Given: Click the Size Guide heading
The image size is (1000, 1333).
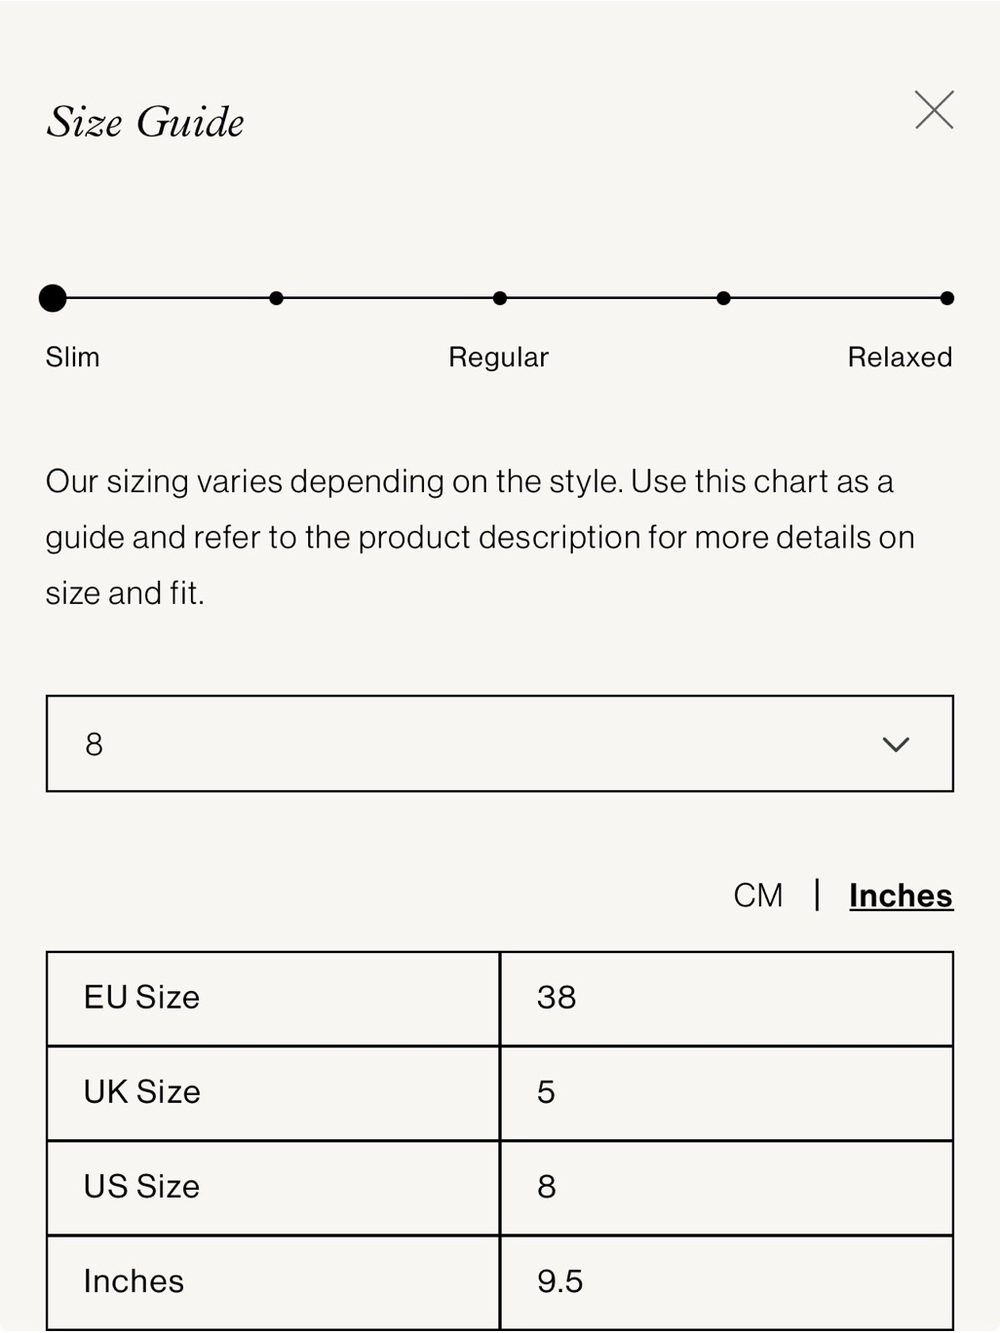Looking at the screenshot, I should (146, 122).
